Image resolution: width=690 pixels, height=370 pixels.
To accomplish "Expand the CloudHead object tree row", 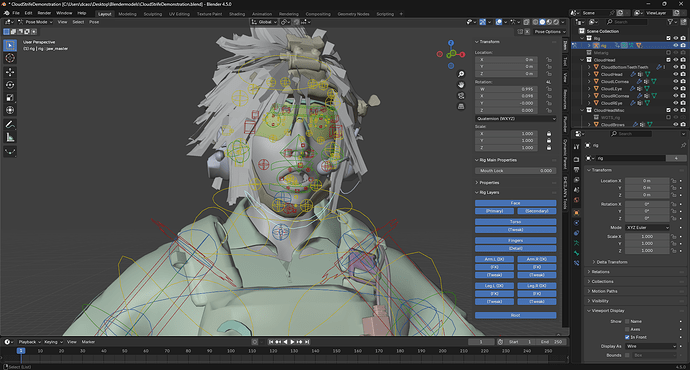I will tap(589, 74).
